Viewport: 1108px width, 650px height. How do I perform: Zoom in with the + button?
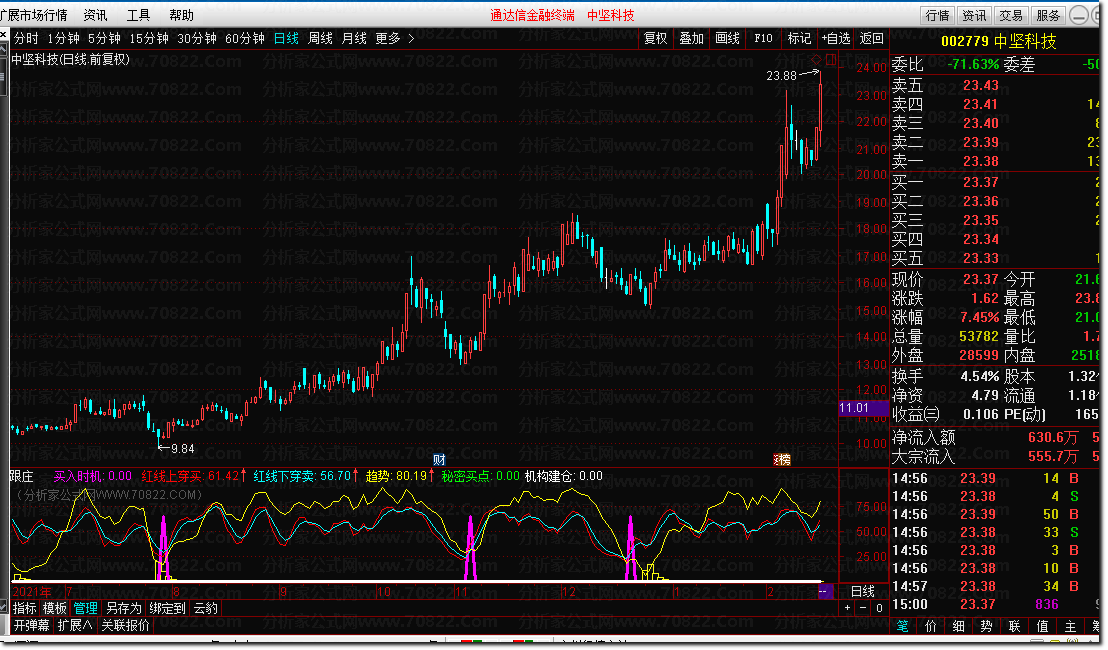click(847, 608)
